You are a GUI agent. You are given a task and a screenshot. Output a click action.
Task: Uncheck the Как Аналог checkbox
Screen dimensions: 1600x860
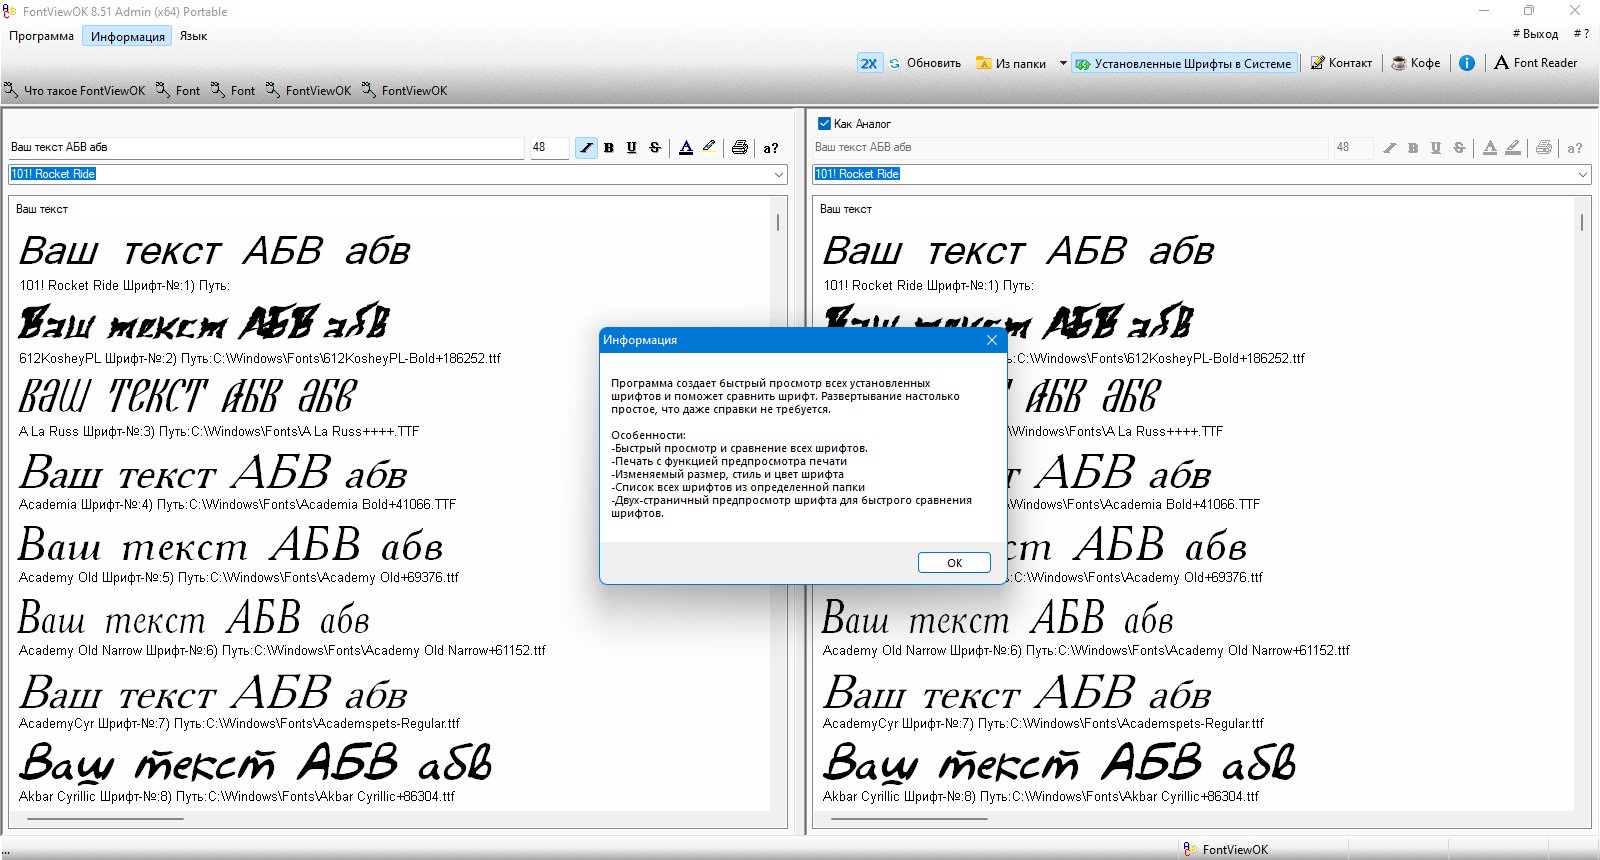824,124
